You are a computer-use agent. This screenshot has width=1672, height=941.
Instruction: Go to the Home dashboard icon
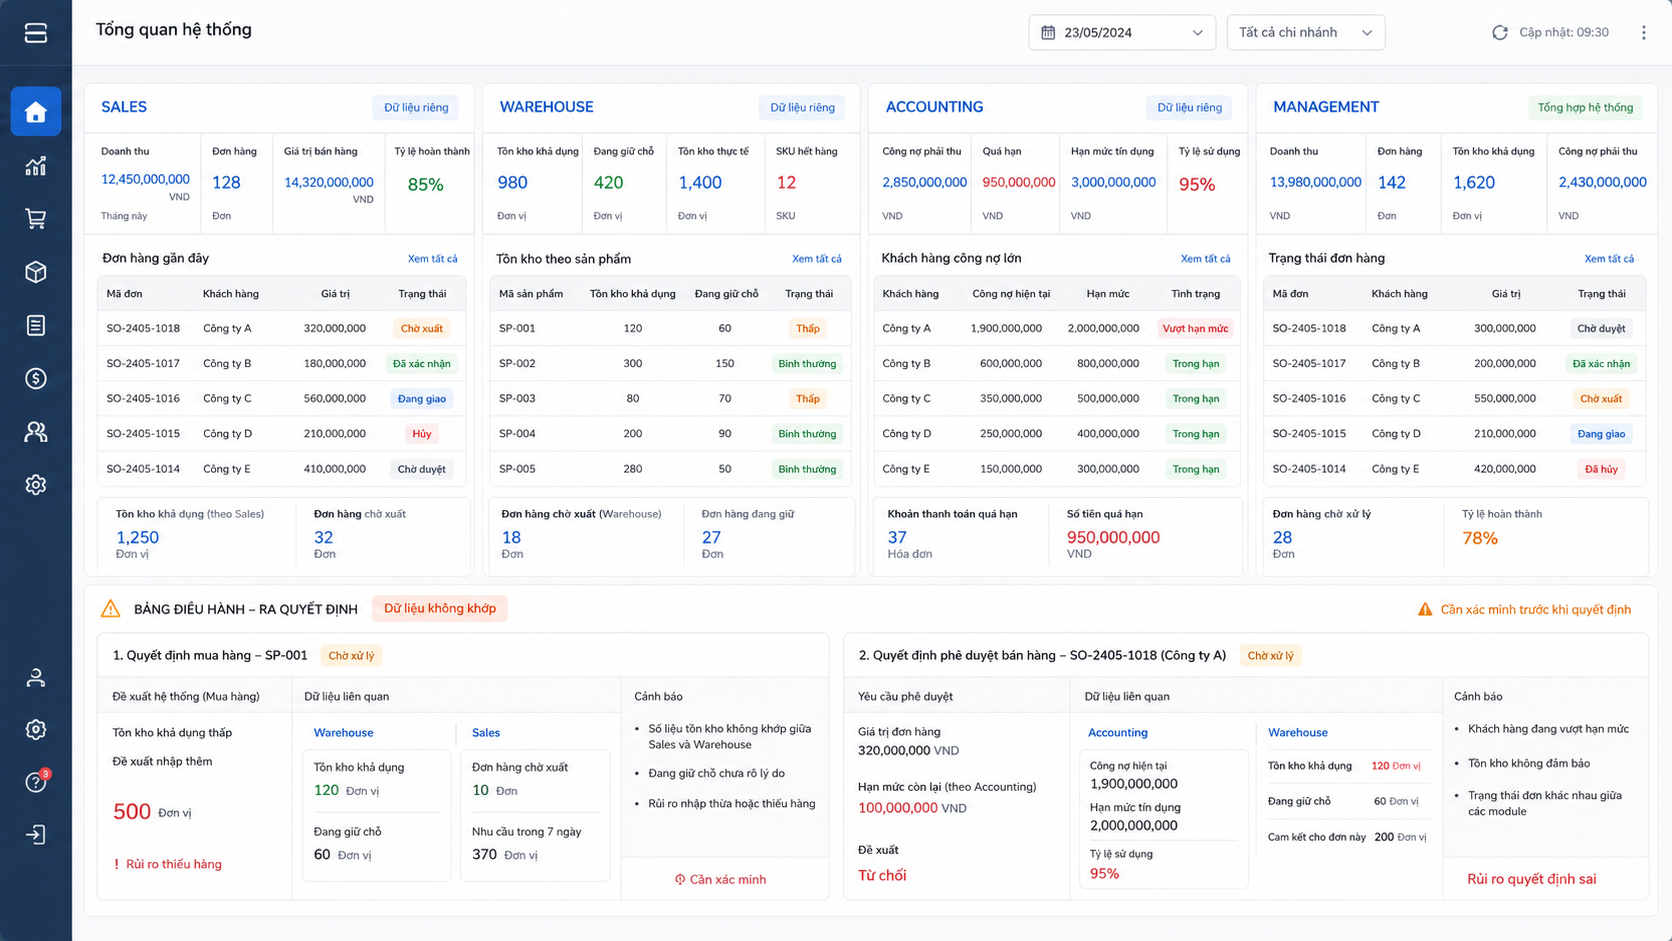coord(36,111)
